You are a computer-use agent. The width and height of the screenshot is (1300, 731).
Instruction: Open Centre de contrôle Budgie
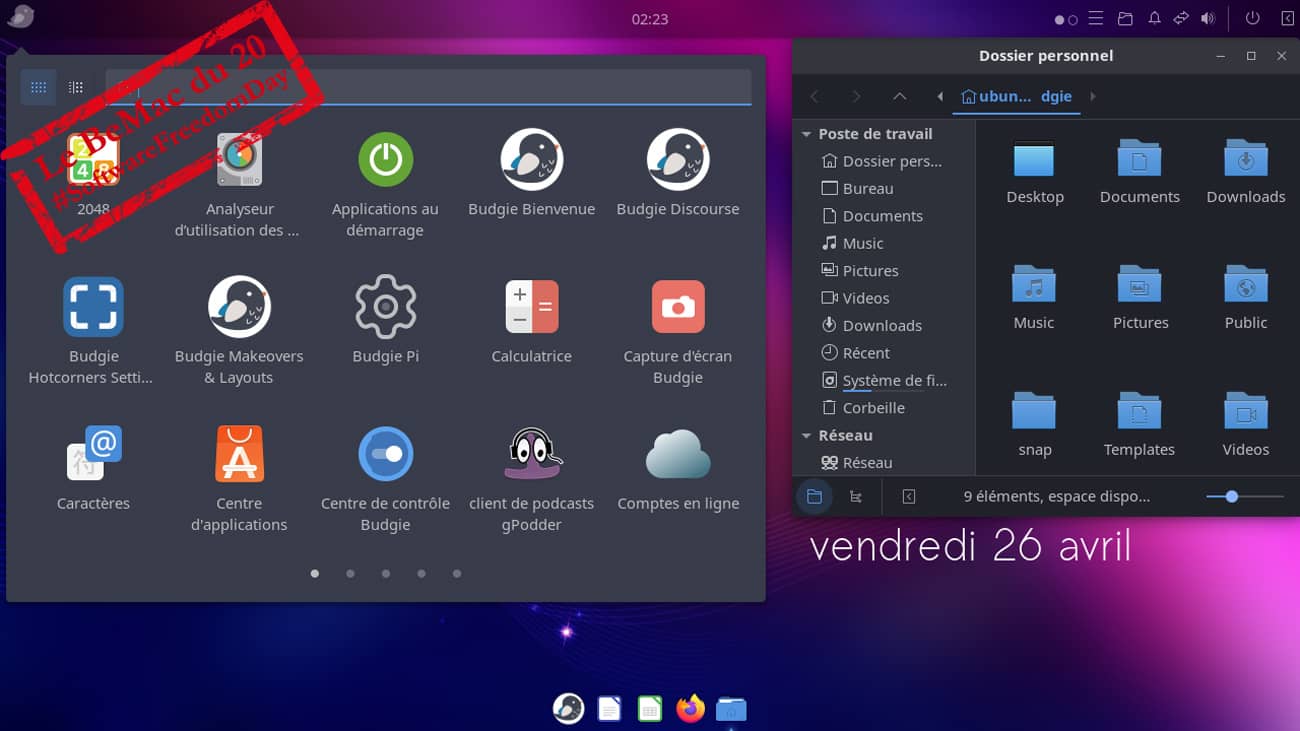385,479
